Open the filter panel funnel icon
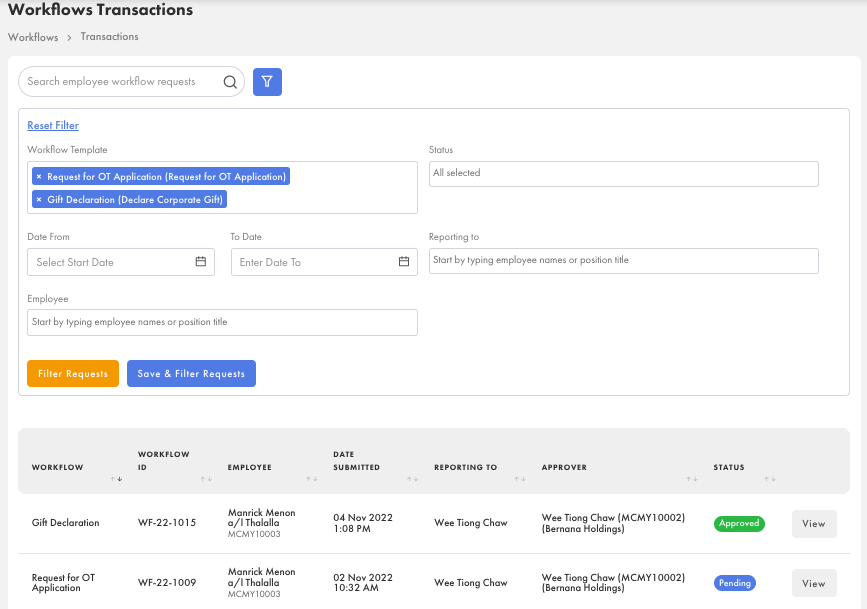Viewport: 867px width, 609px height. [266, 82]
